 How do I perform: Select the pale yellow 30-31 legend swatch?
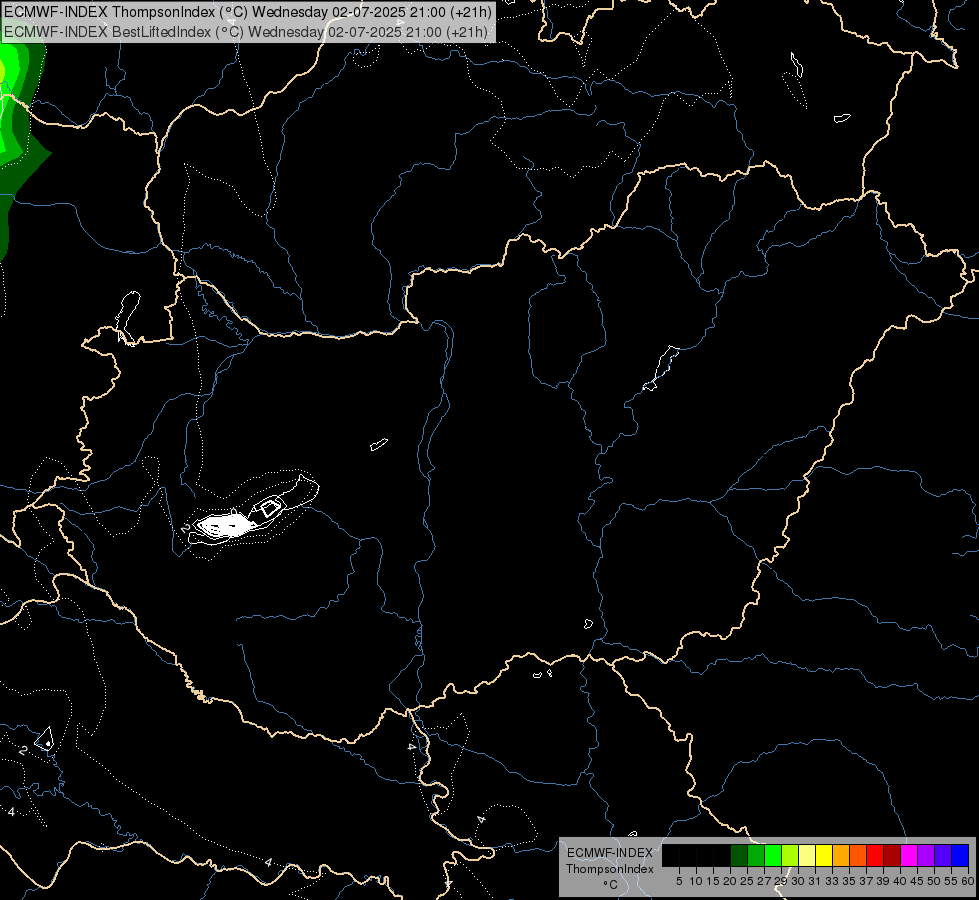(x=807, y=855)
